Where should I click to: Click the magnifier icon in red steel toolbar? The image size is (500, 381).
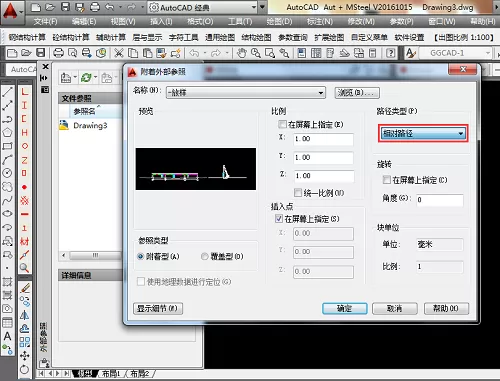tap(25, 268)
